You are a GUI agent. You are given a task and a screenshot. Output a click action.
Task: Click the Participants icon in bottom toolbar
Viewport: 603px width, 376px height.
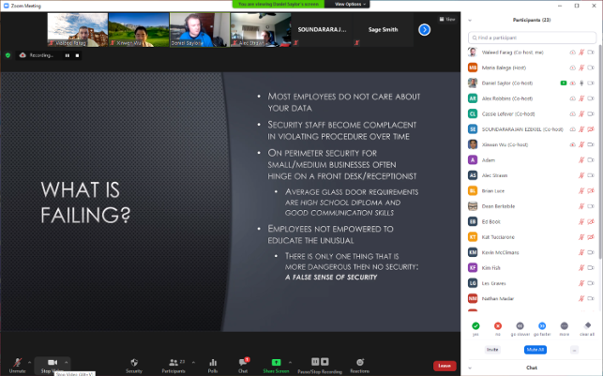click(173, 362)
